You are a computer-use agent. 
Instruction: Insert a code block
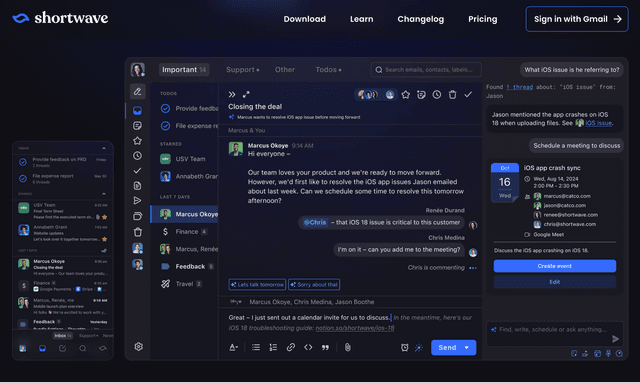tap(308, 347)
